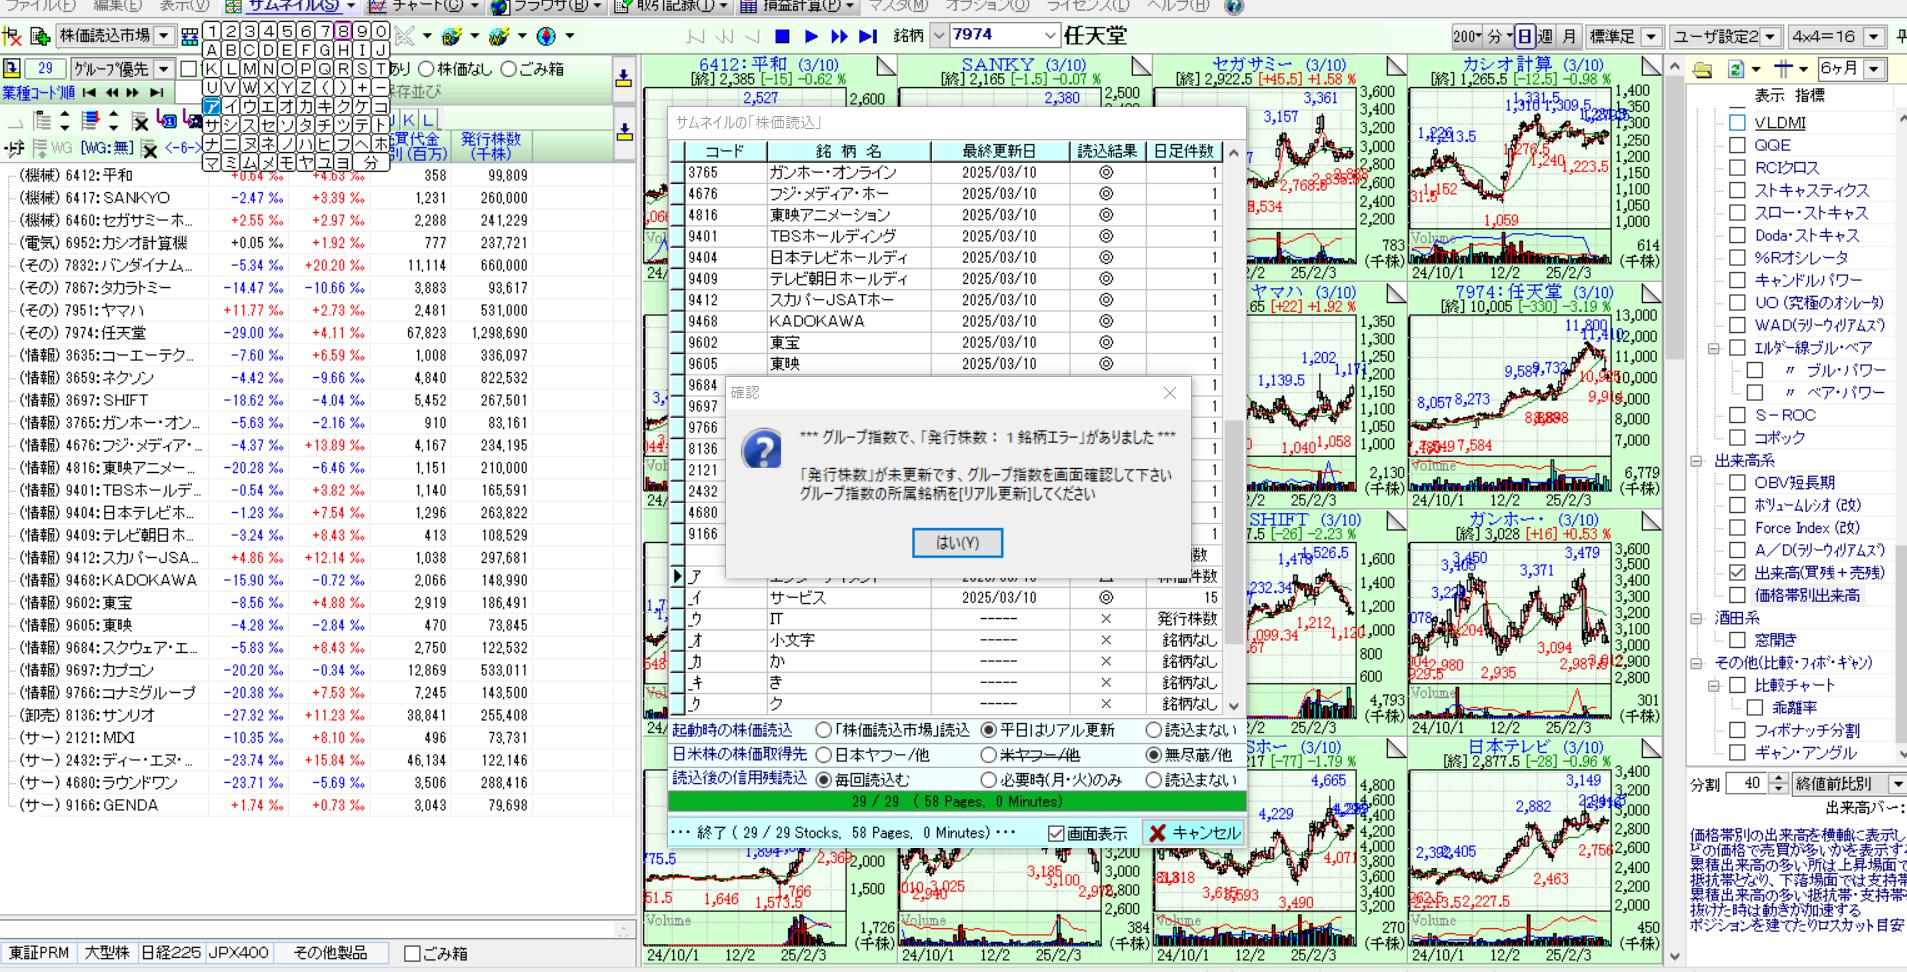The image size is (1907, 972).
Task: Enable the 価格帯別出来高 checkbox
Action: pos(1737,595)
